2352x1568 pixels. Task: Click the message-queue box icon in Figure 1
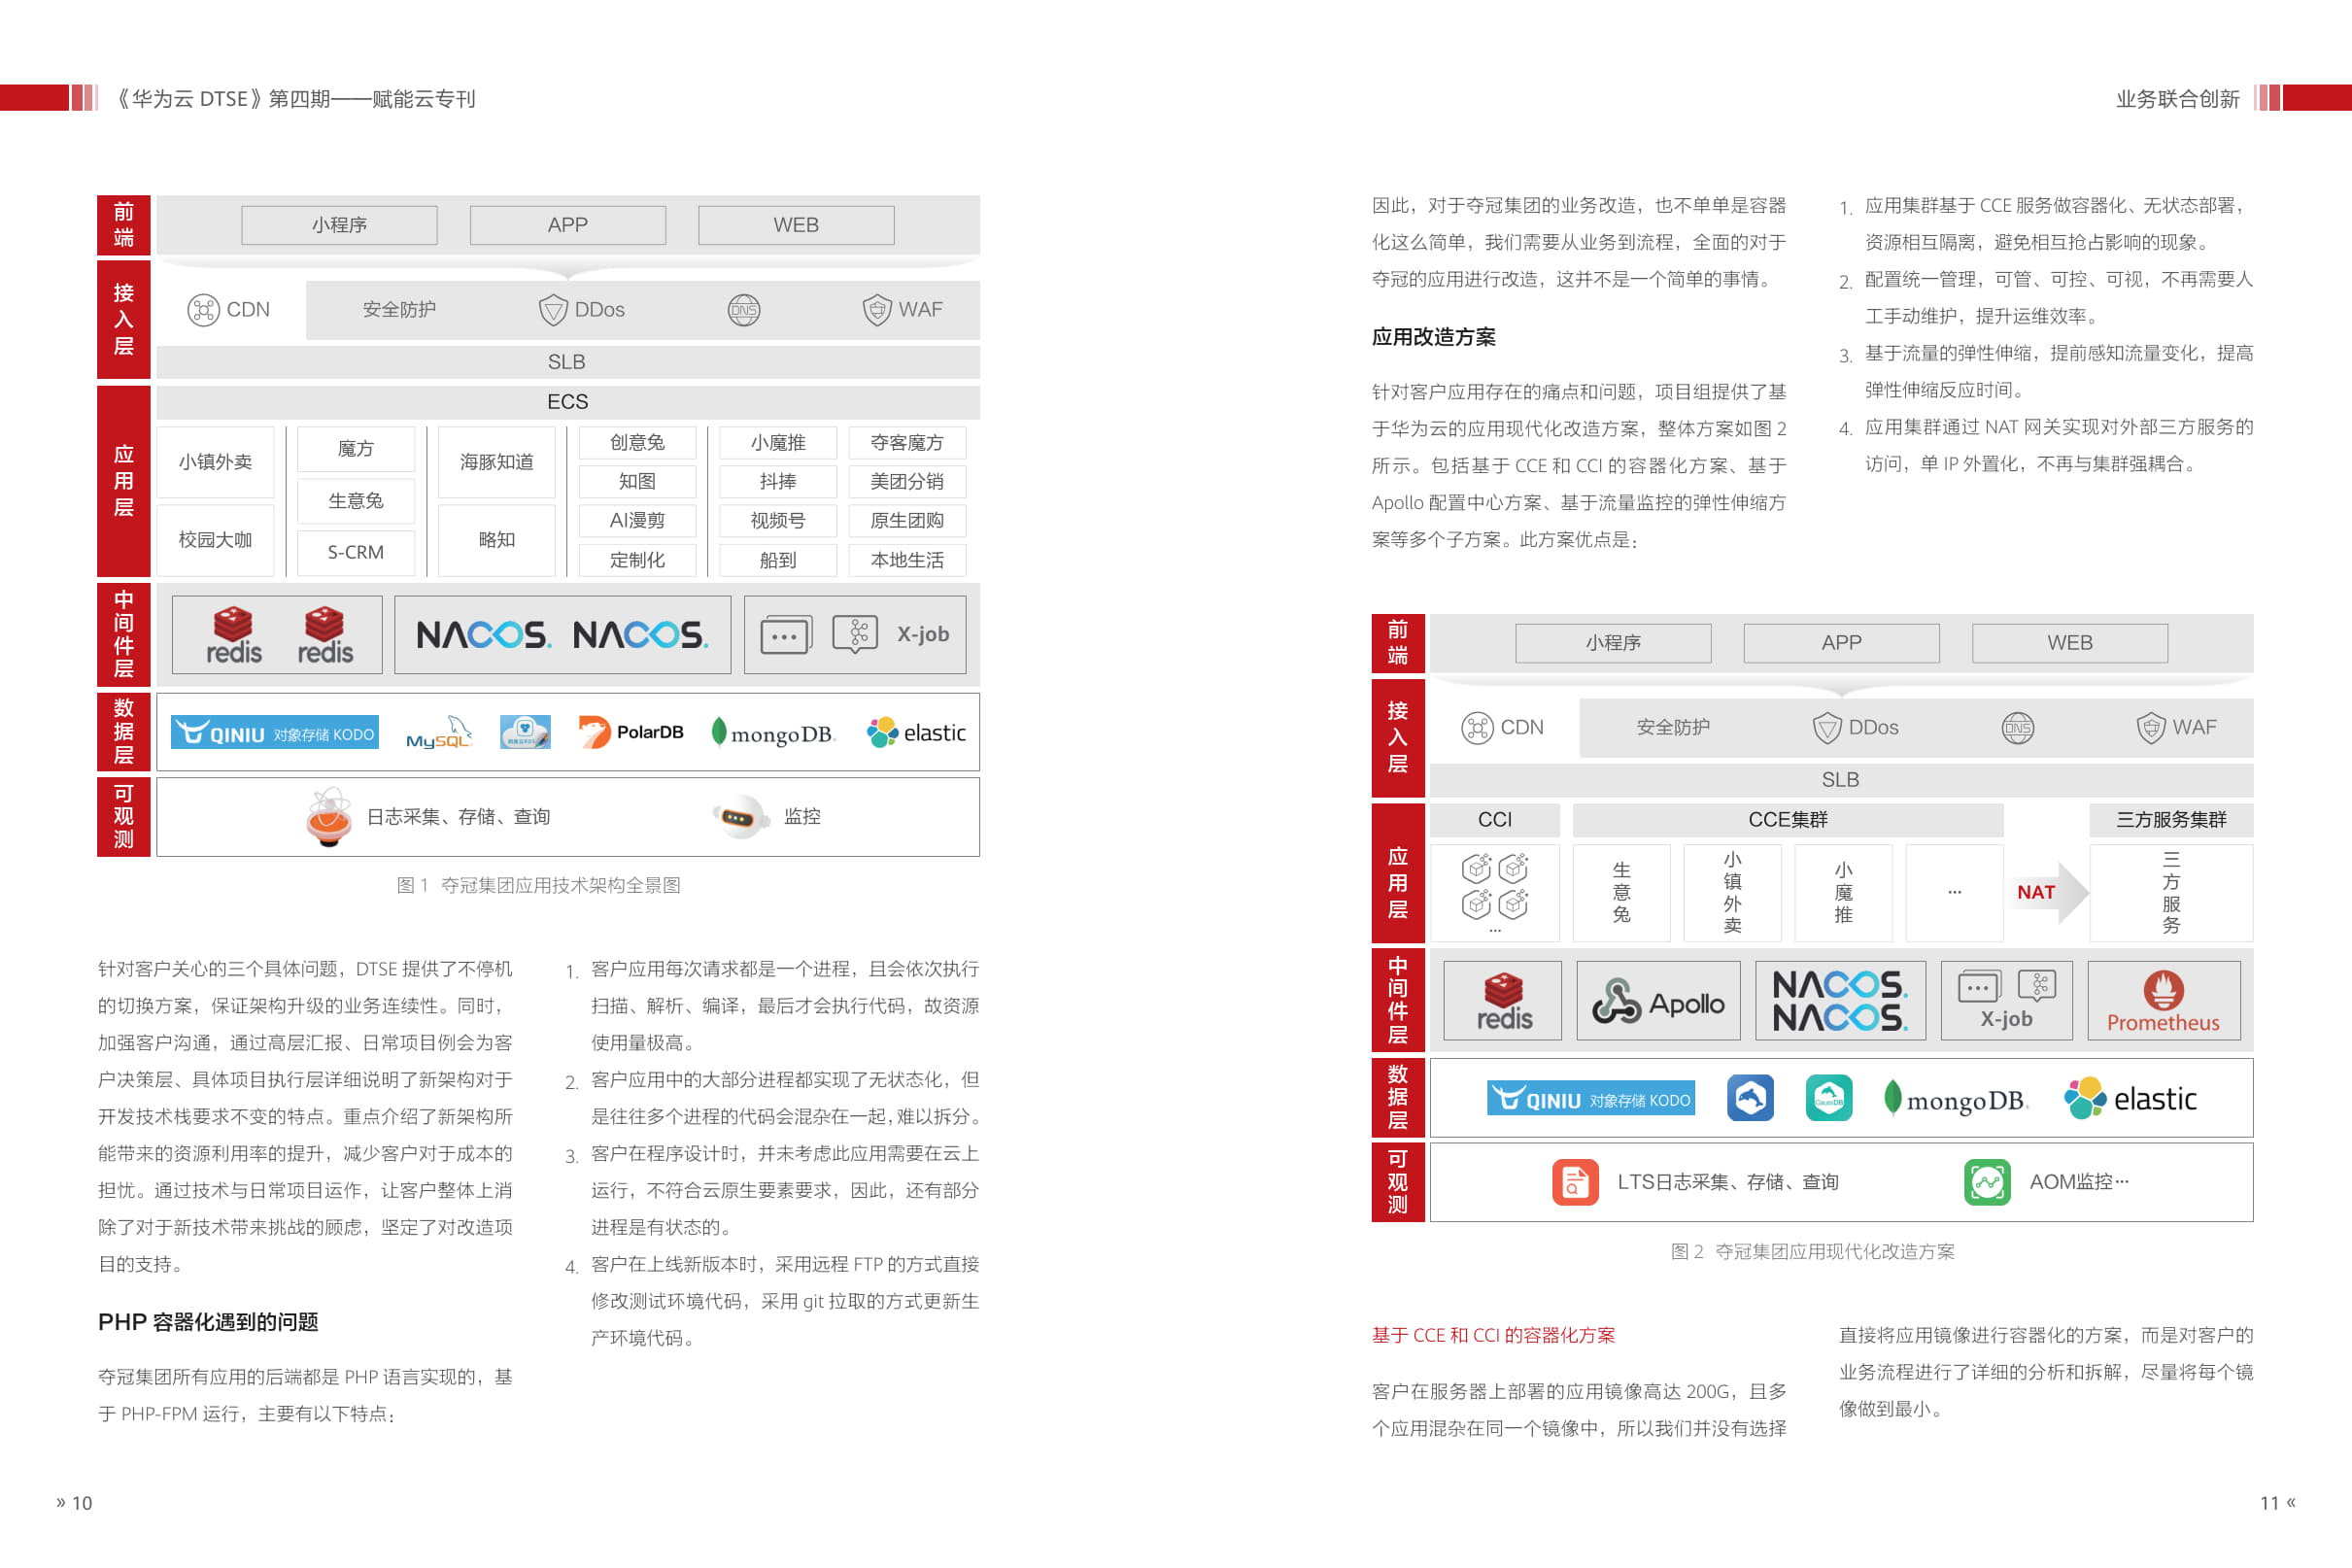[786, 634]
